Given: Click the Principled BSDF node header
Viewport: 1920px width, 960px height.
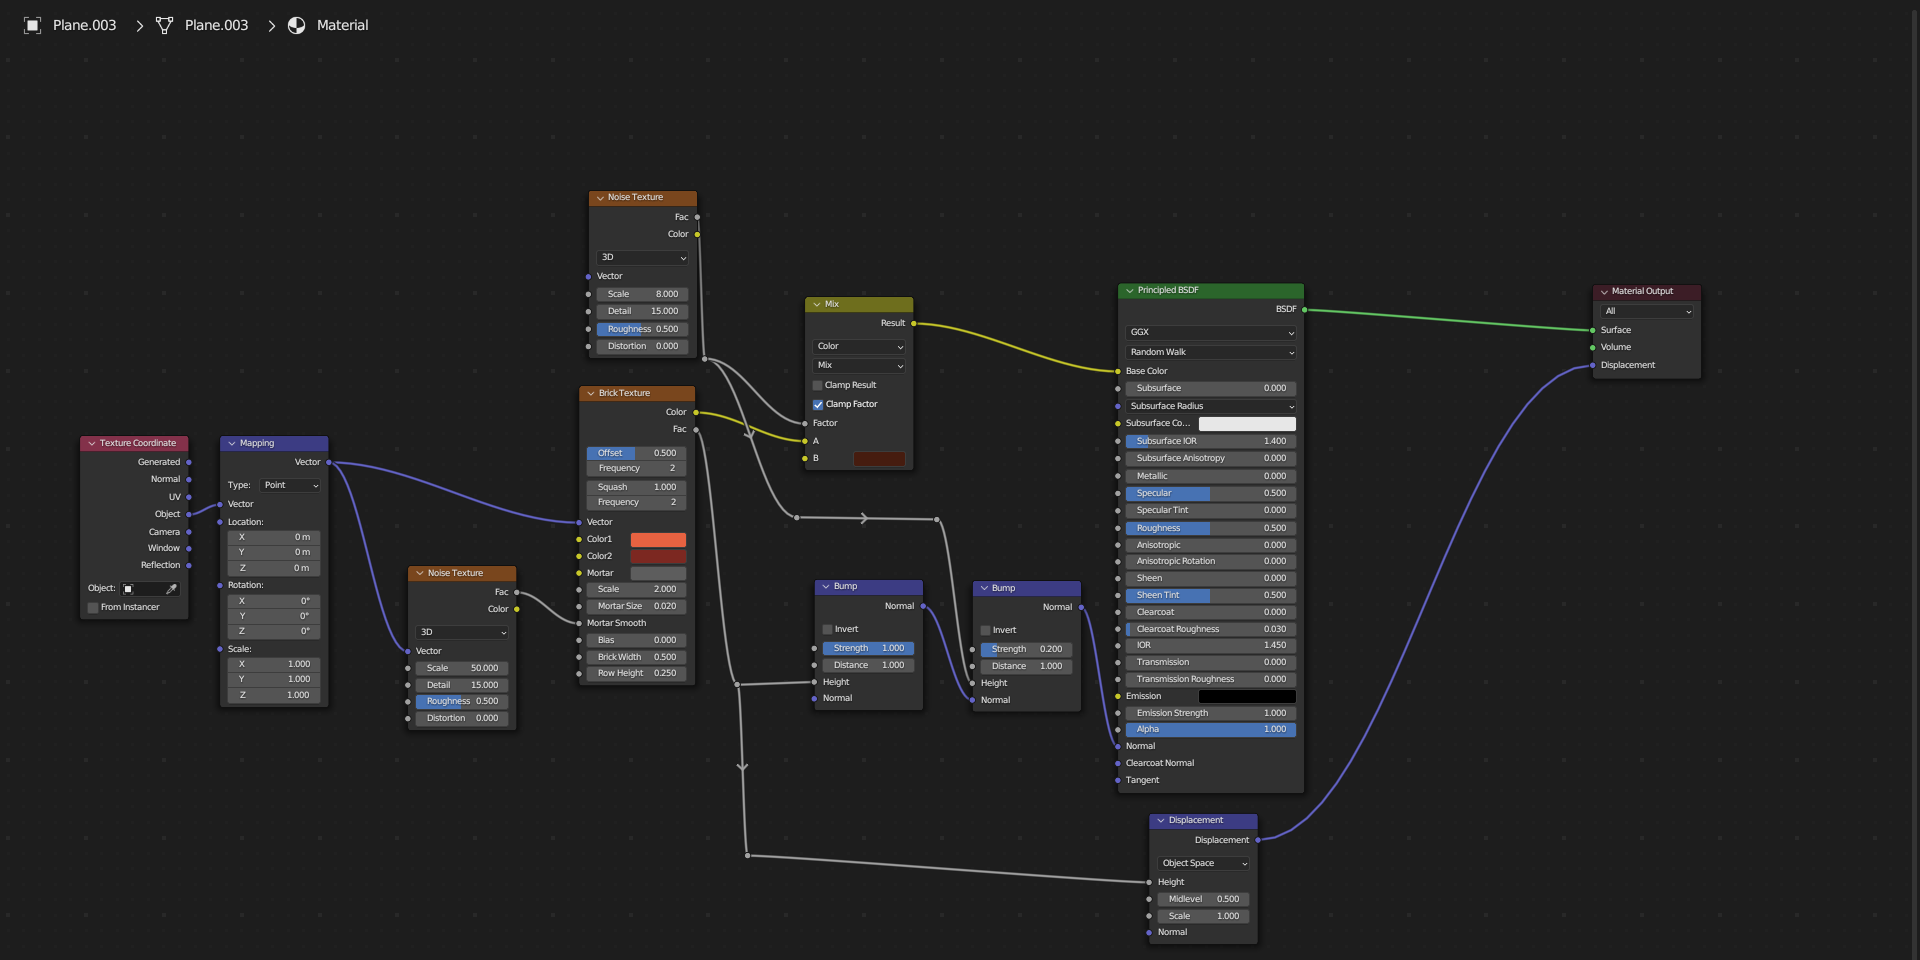Looking at the screenshot, I should tap(1210, 290).
